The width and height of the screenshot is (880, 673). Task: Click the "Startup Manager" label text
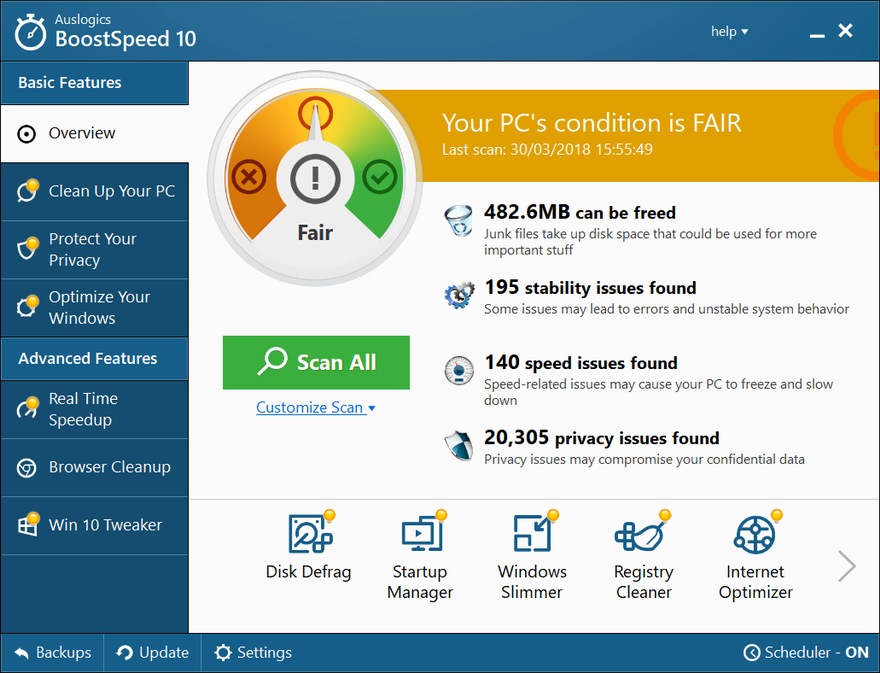(x=420, y=582)
